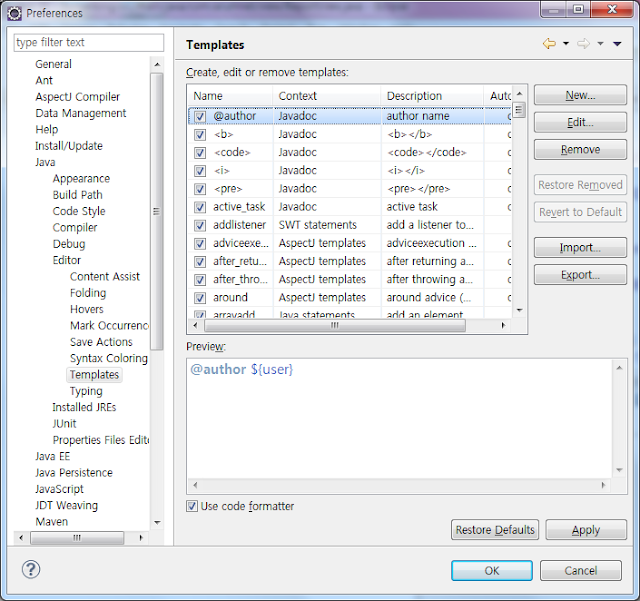Click template table scroll up arrow
This screenshot has height=601, width=640.
click(519, 93)
